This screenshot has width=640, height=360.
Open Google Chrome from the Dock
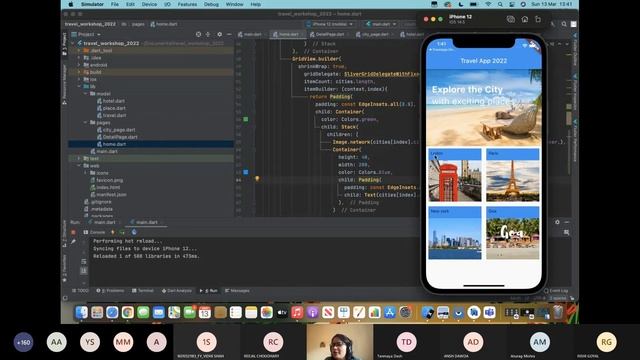tap(128, 312)
